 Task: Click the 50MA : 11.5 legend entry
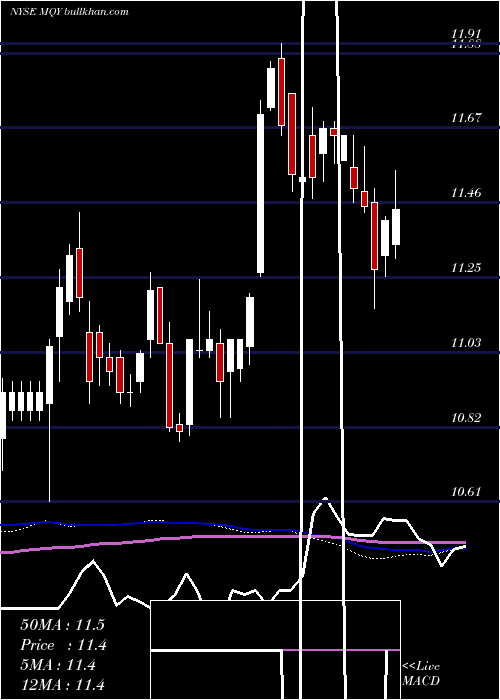pyautogui.click(x=62, y=625)
